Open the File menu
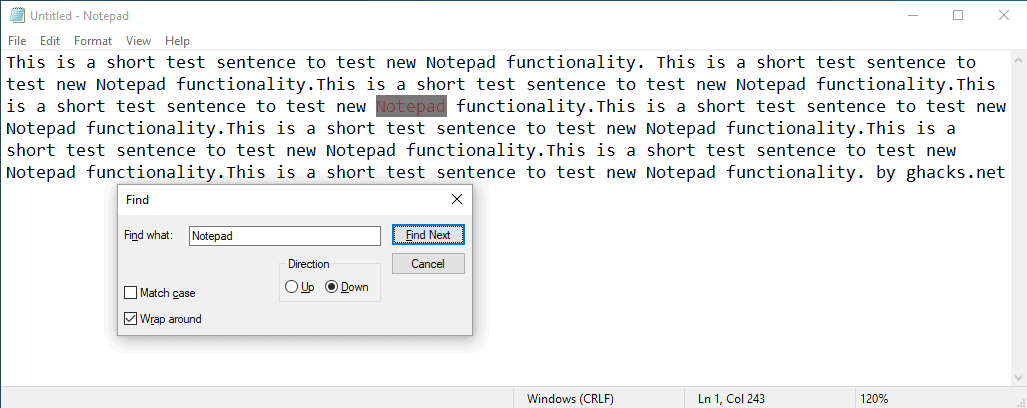The image size is (1027, 408). (x=17, y=41)
